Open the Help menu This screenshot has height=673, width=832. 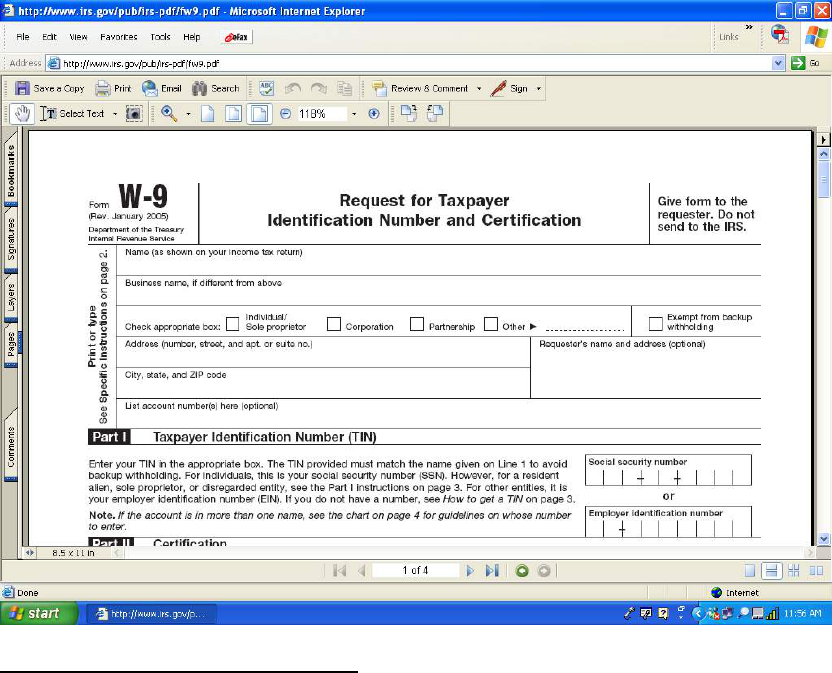192,37
